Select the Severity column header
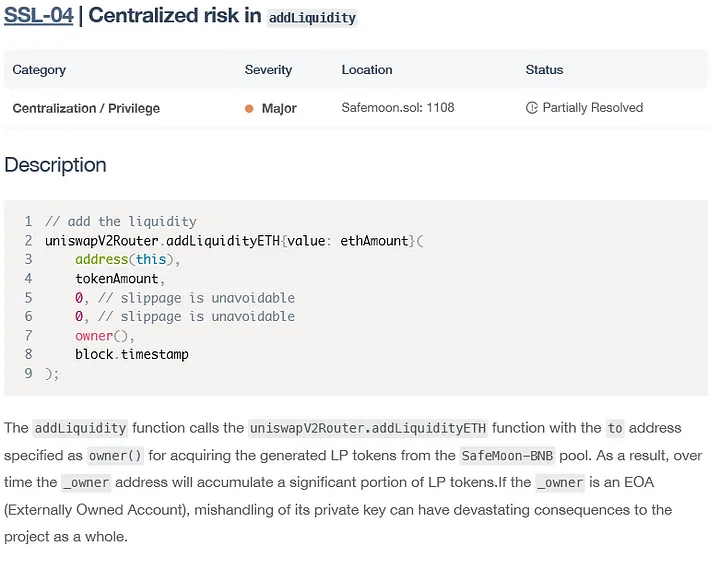The height and width of the screenshot is (561, 720). coord(268,70)
